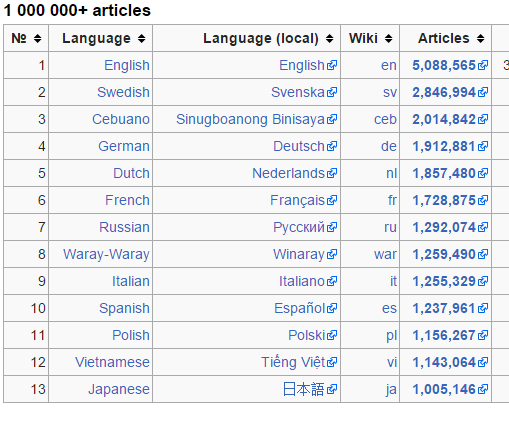Open the Русский external link
Viewport: 509px width, 423px height.
[299, 227]
